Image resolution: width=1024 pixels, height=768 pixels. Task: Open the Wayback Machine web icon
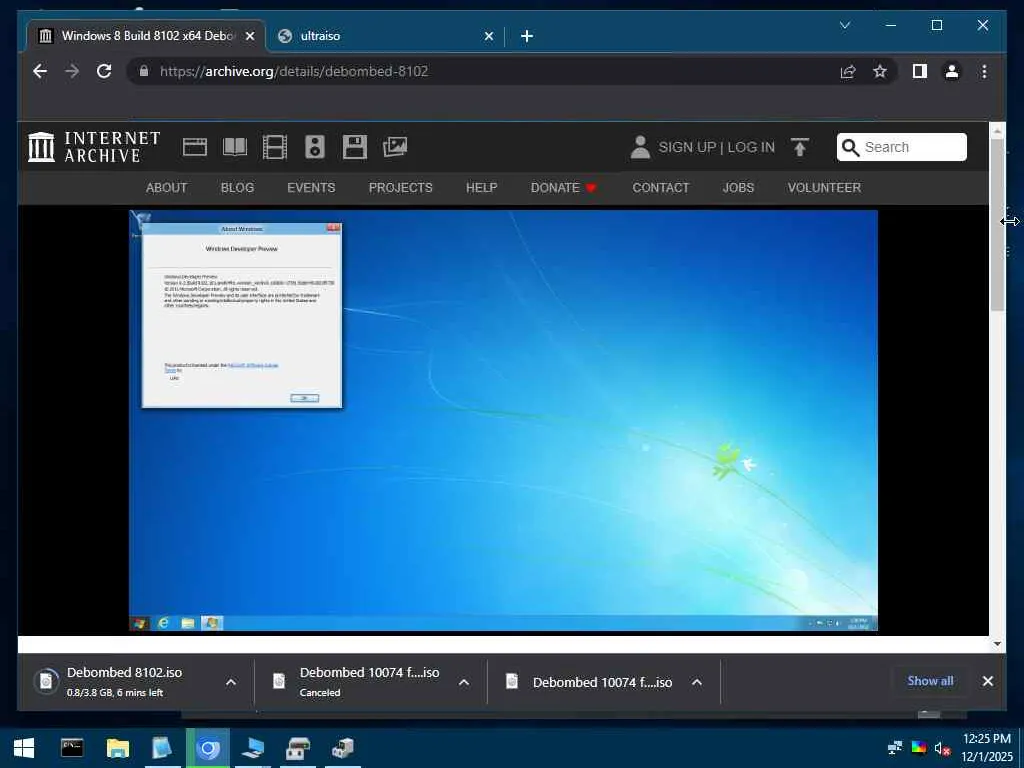tap(195, 147)
